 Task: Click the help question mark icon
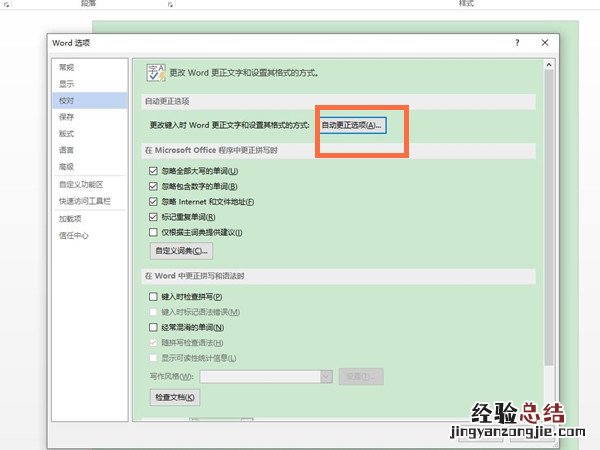tap(517, 44)
